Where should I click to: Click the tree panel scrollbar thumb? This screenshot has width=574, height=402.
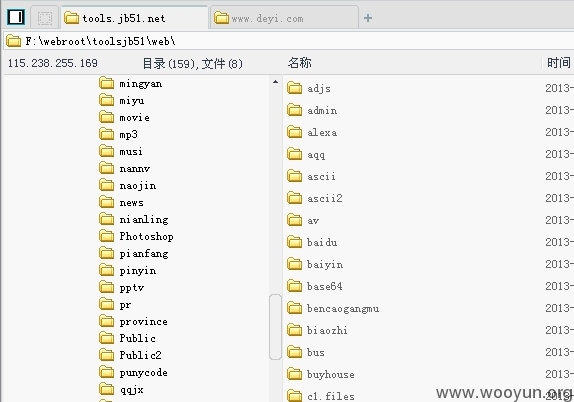pos(275,327)
